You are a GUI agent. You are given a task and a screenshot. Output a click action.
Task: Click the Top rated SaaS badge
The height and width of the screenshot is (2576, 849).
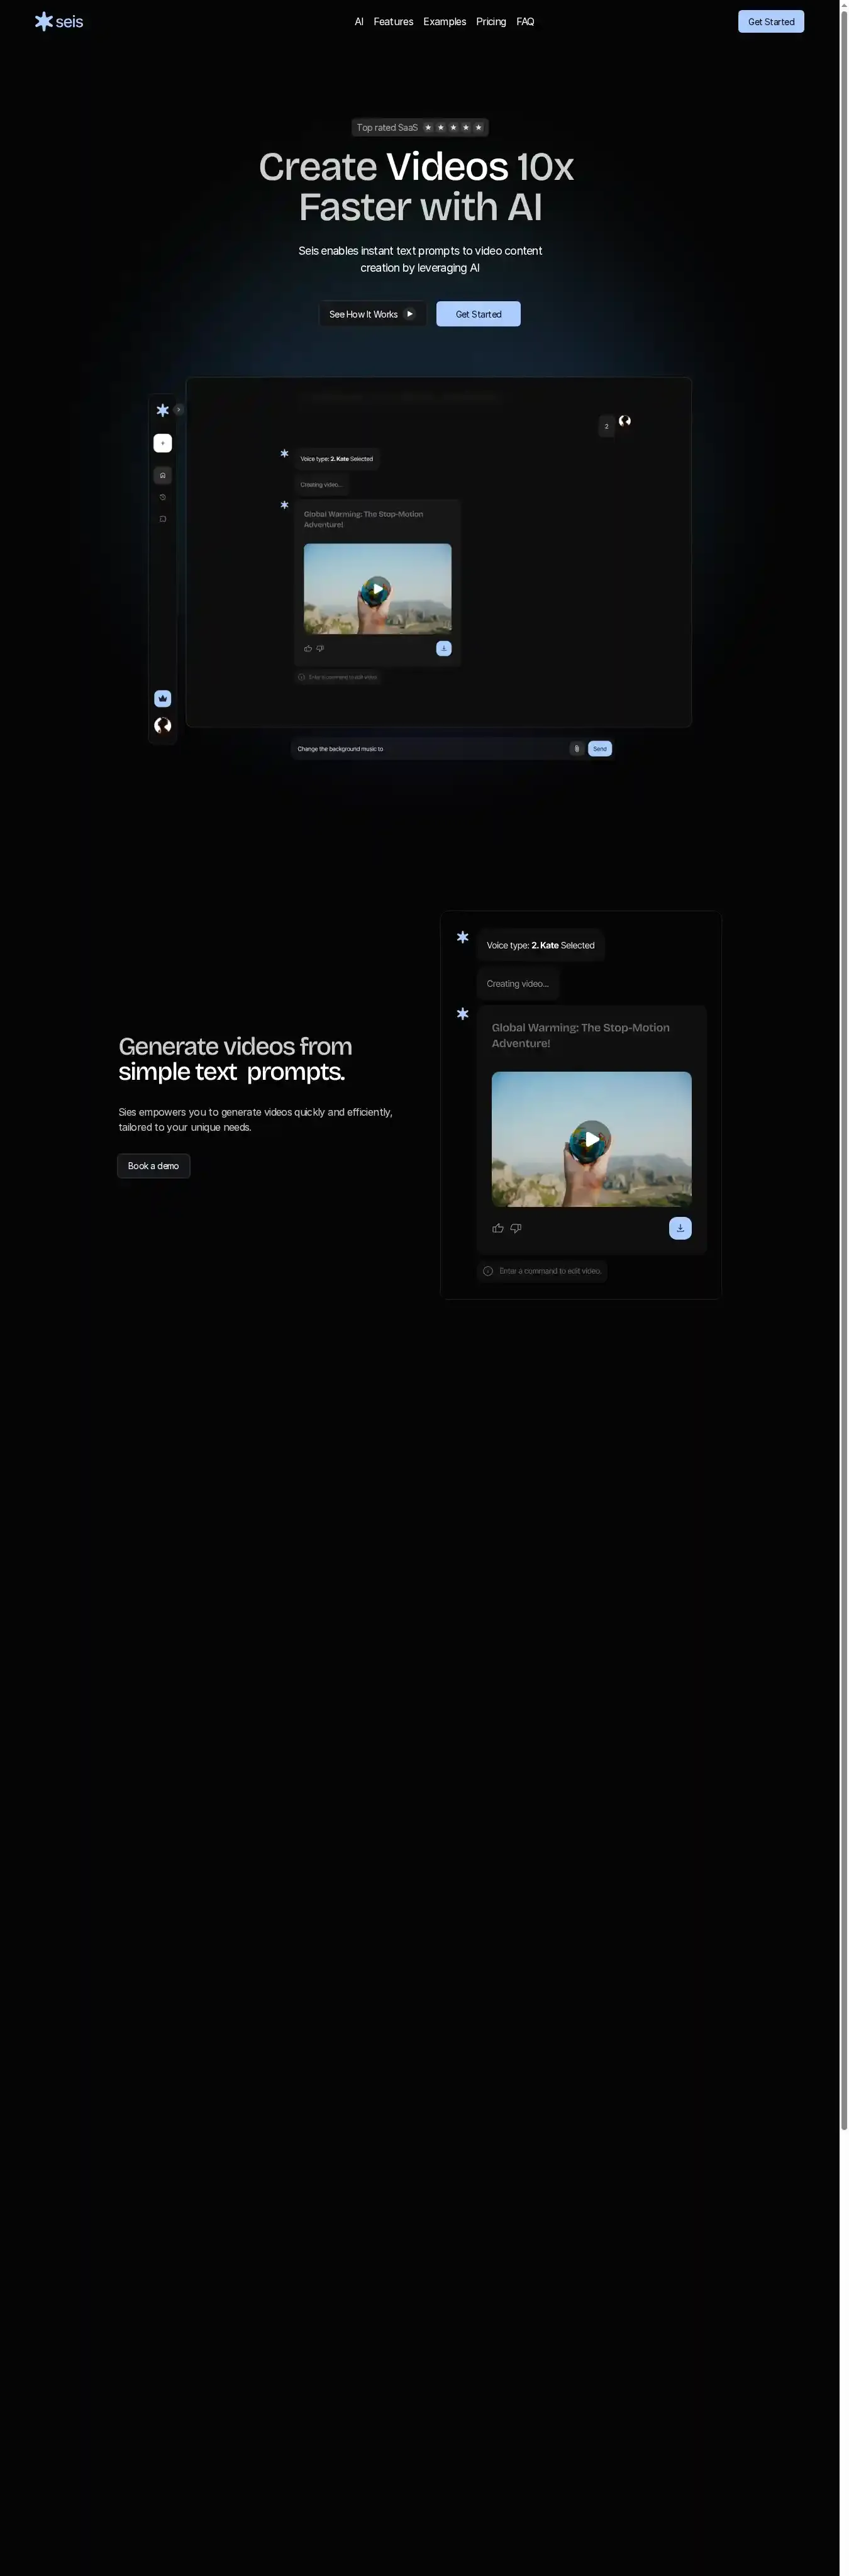tap(420, 127)
